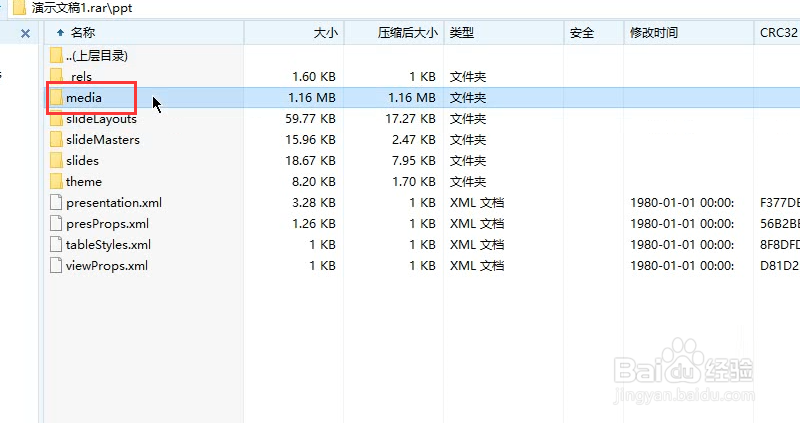Click the theme folder icon
Screen dimensions: 800x423
click(x=56, y=181)
